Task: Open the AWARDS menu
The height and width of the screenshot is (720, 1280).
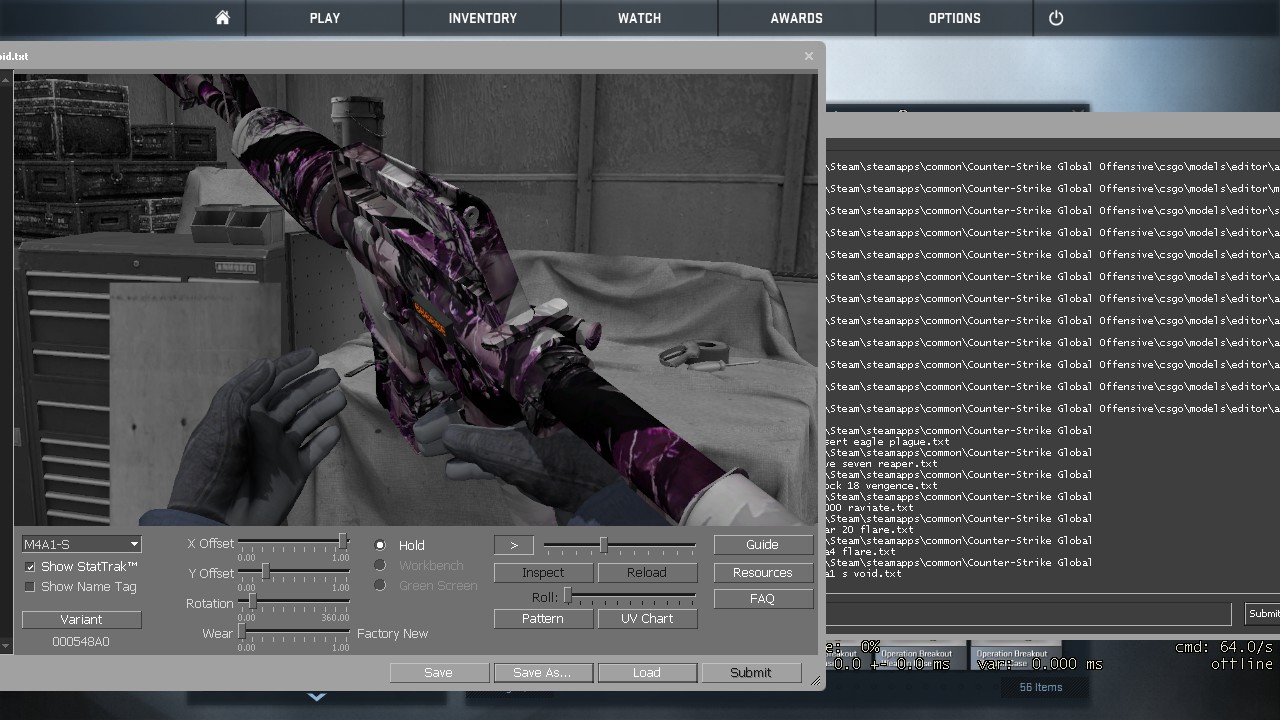Action: [797, 18]
